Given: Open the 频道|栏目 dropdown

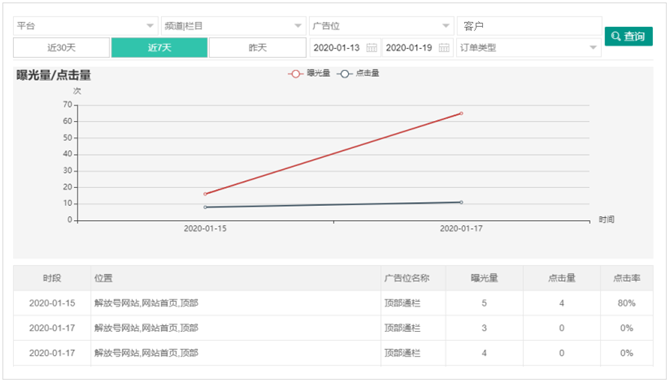Looking at the screenshot, I should pyautogui.click(x=234, y=26).
